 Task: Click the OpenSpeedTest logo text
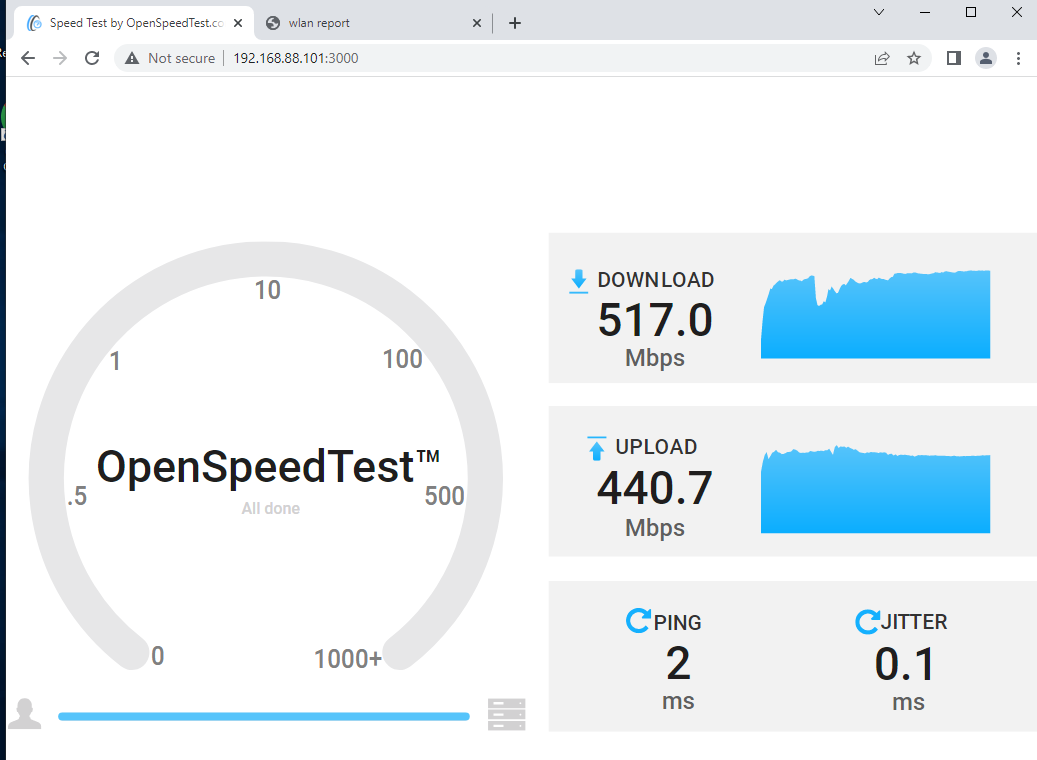click(268, 467)
